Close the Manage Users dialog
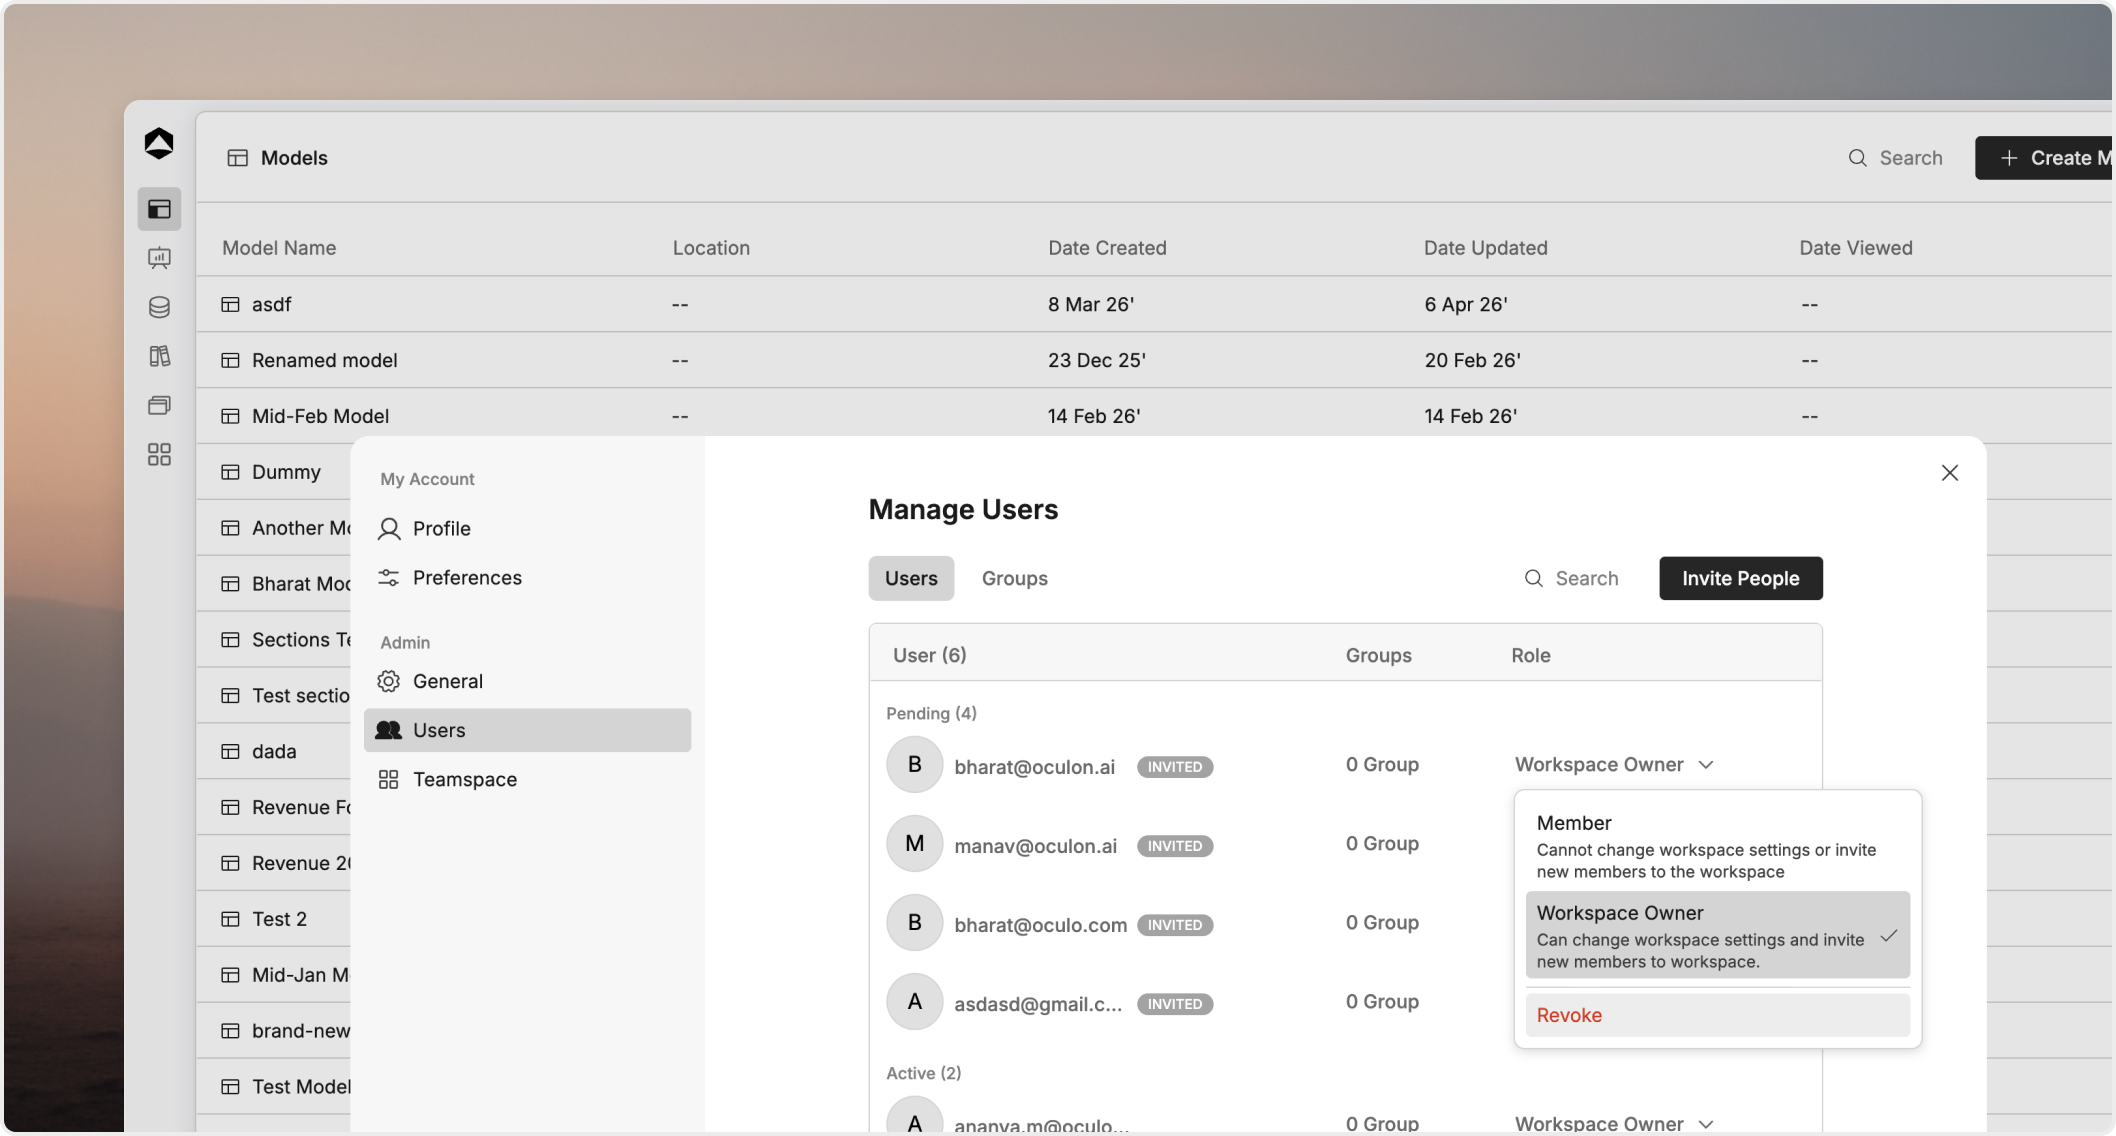 (x=1949, y=473)
